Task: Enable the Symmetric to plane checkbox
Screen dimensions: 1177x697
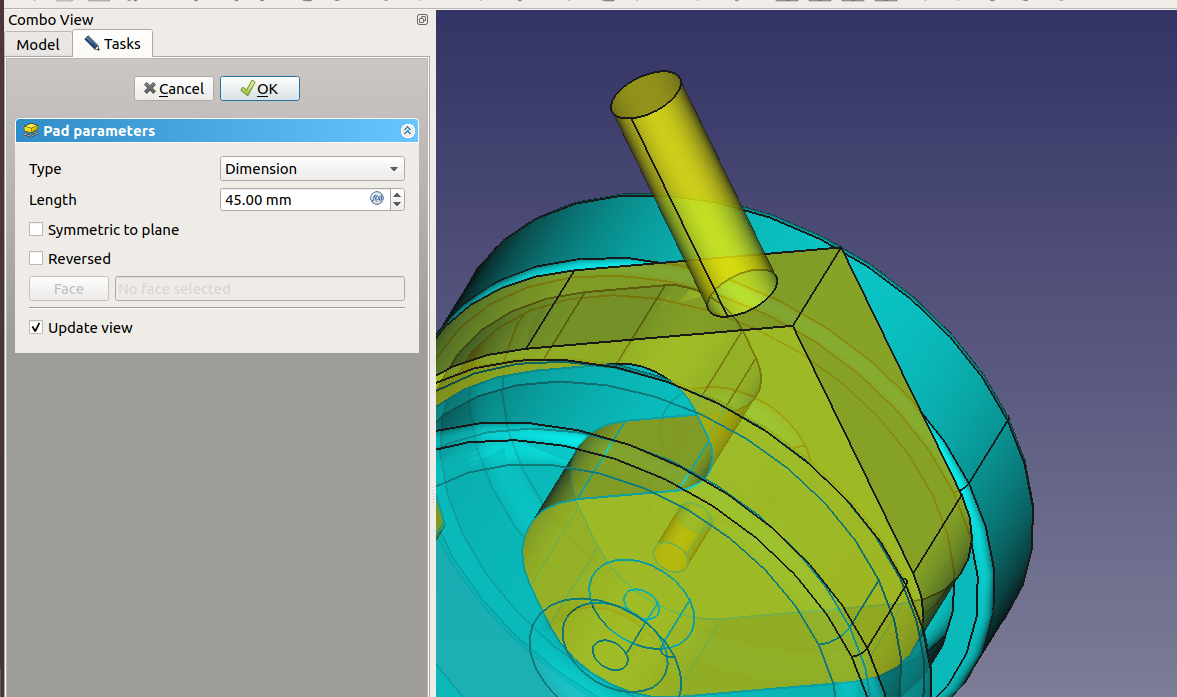Action: point(37,230)
